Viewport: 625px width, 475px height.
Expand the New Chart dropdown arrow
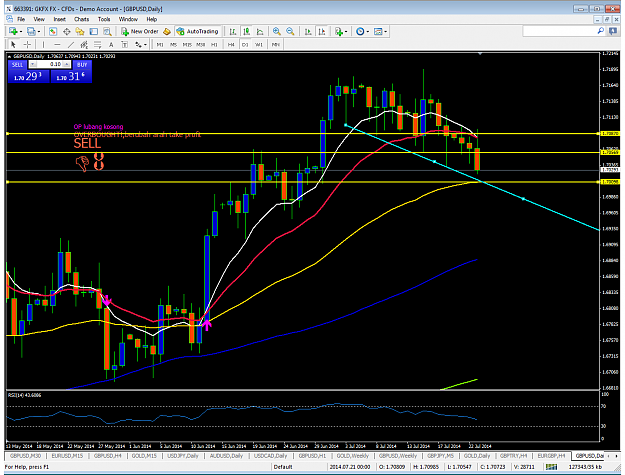coord(20,31)
